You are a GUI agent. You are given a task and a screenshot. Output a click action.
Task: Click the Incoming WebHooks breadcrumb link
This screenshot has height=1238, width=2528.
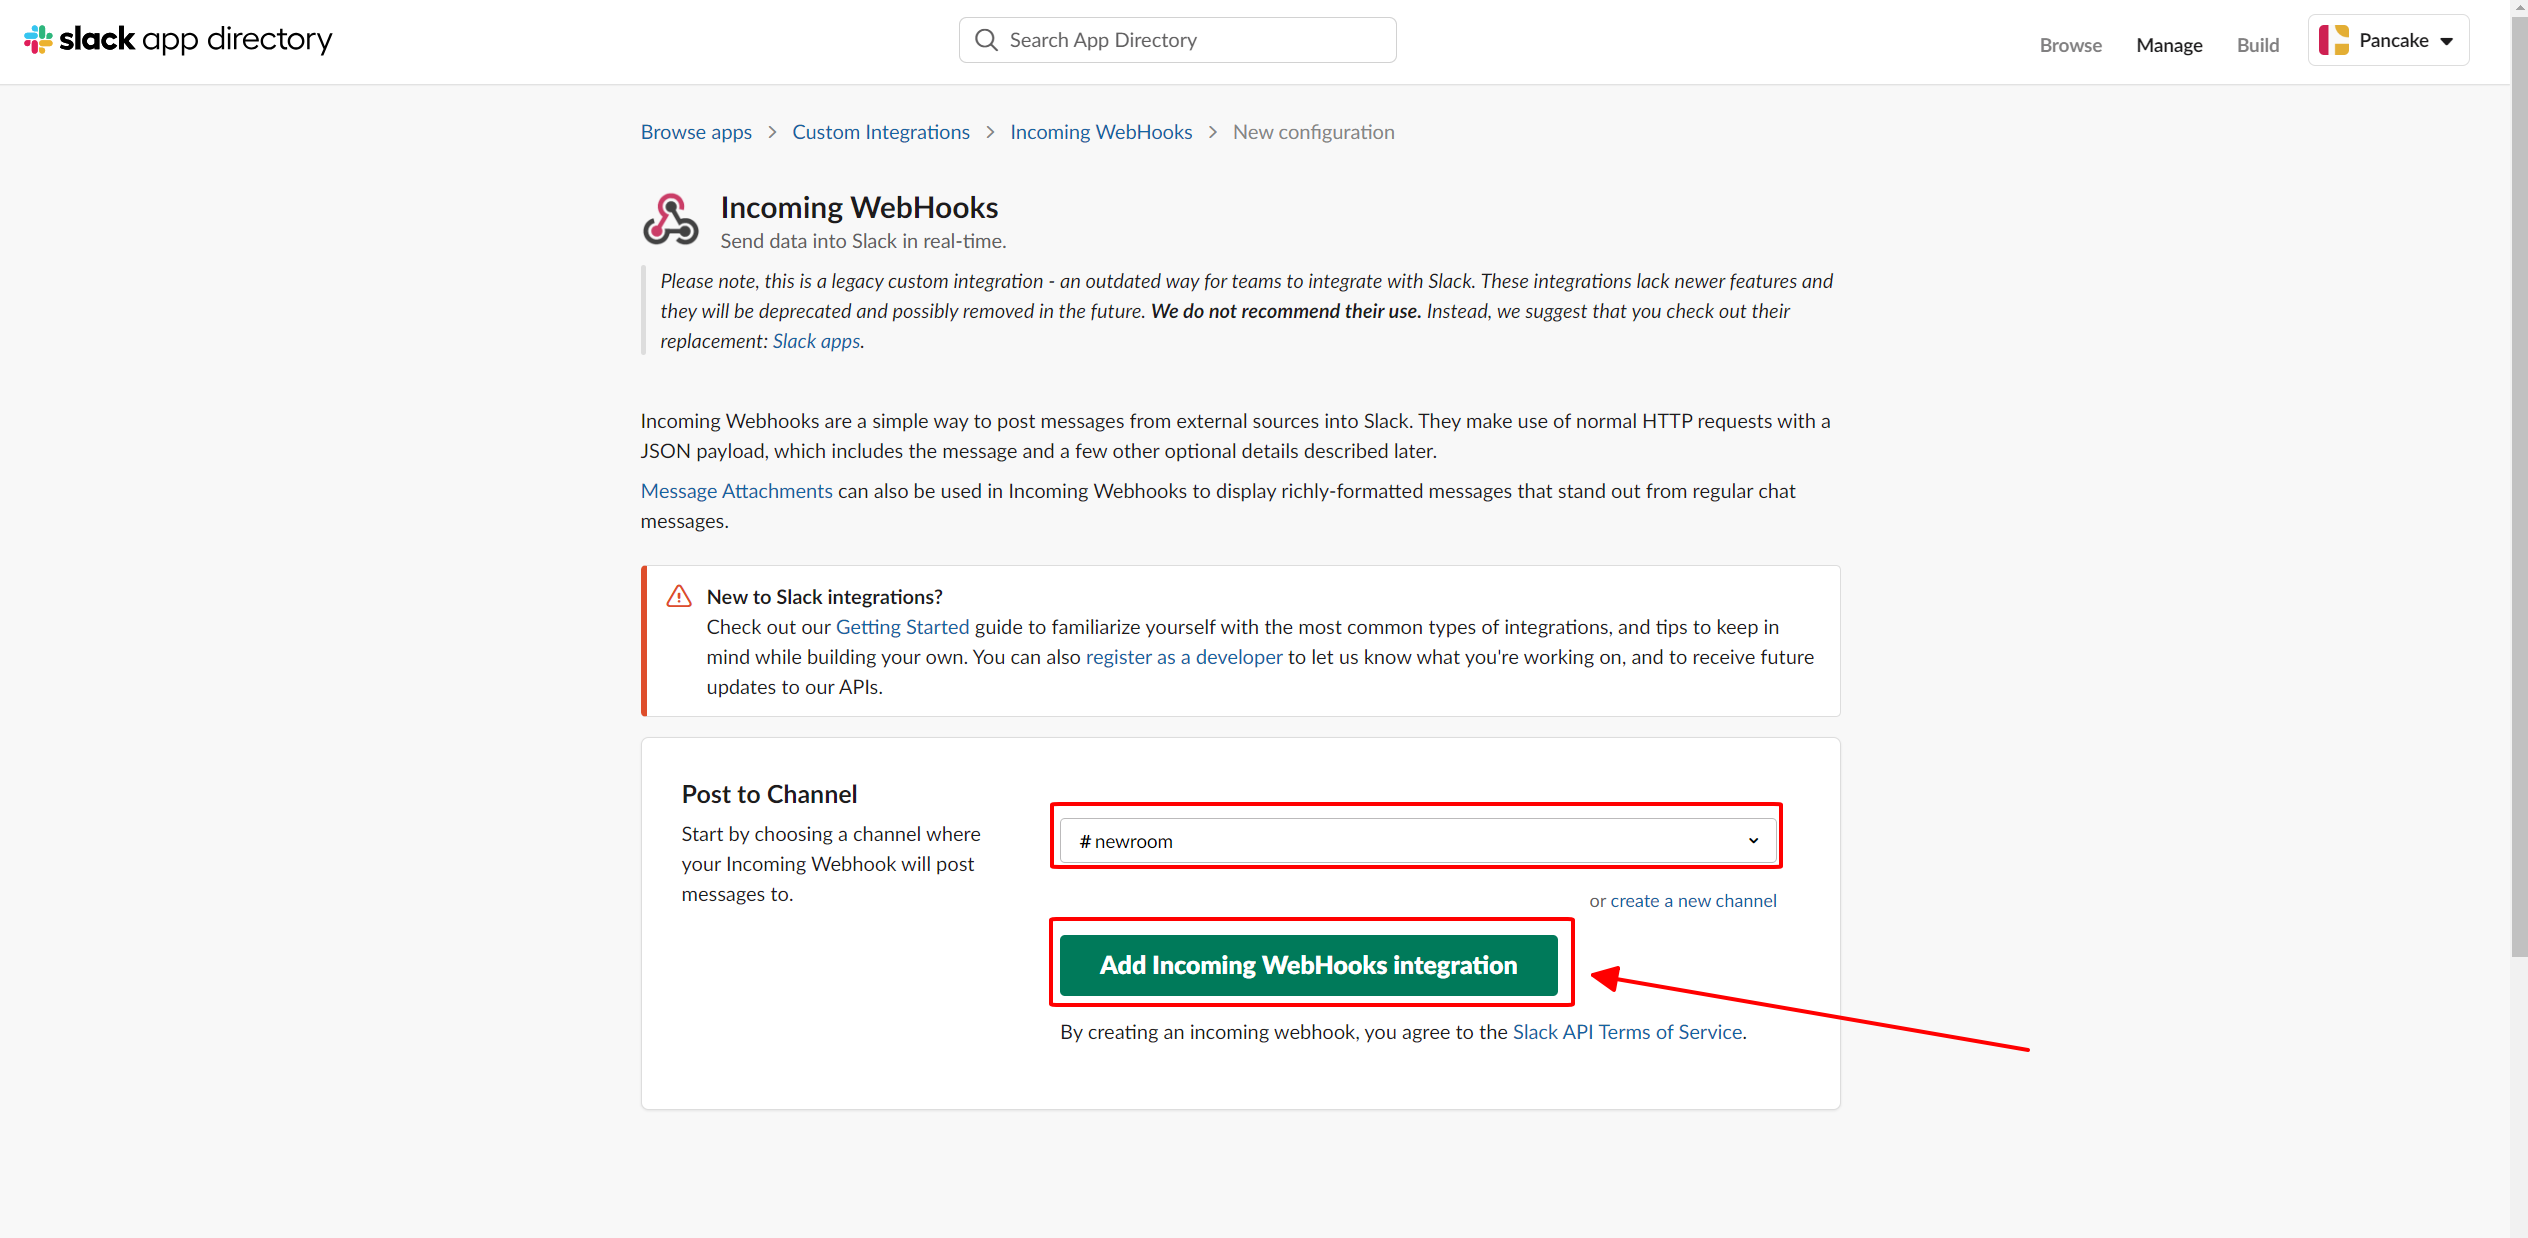pyautogui.click(x=1100, y=132)
